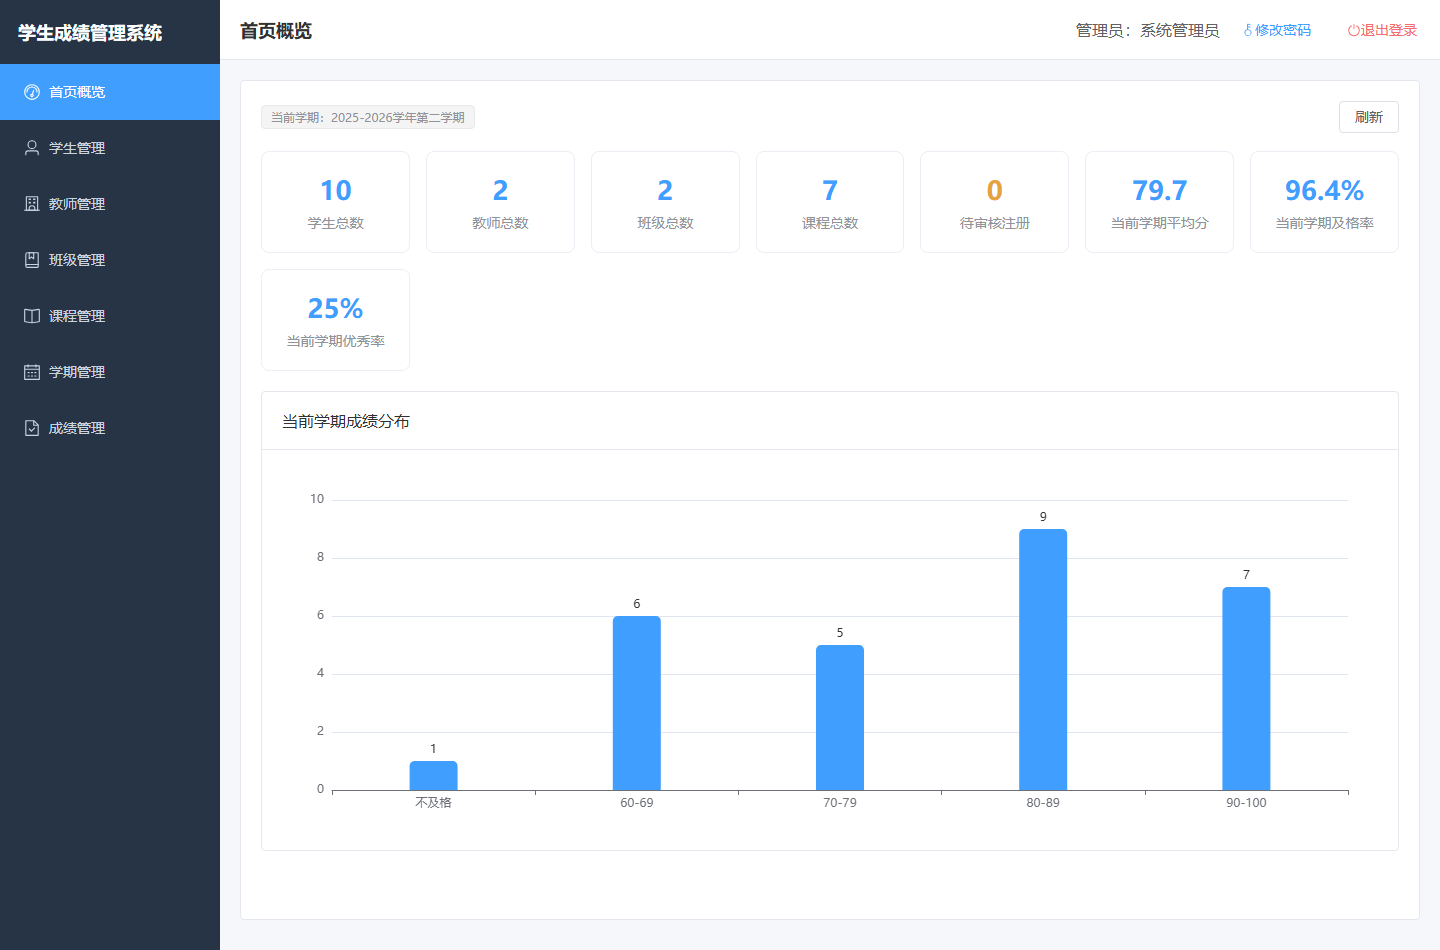The width and height of the screenshot is (1440, 950).
Task: Click the 当前学期平均分 card showing 79.7
Action: (1159, 202)
